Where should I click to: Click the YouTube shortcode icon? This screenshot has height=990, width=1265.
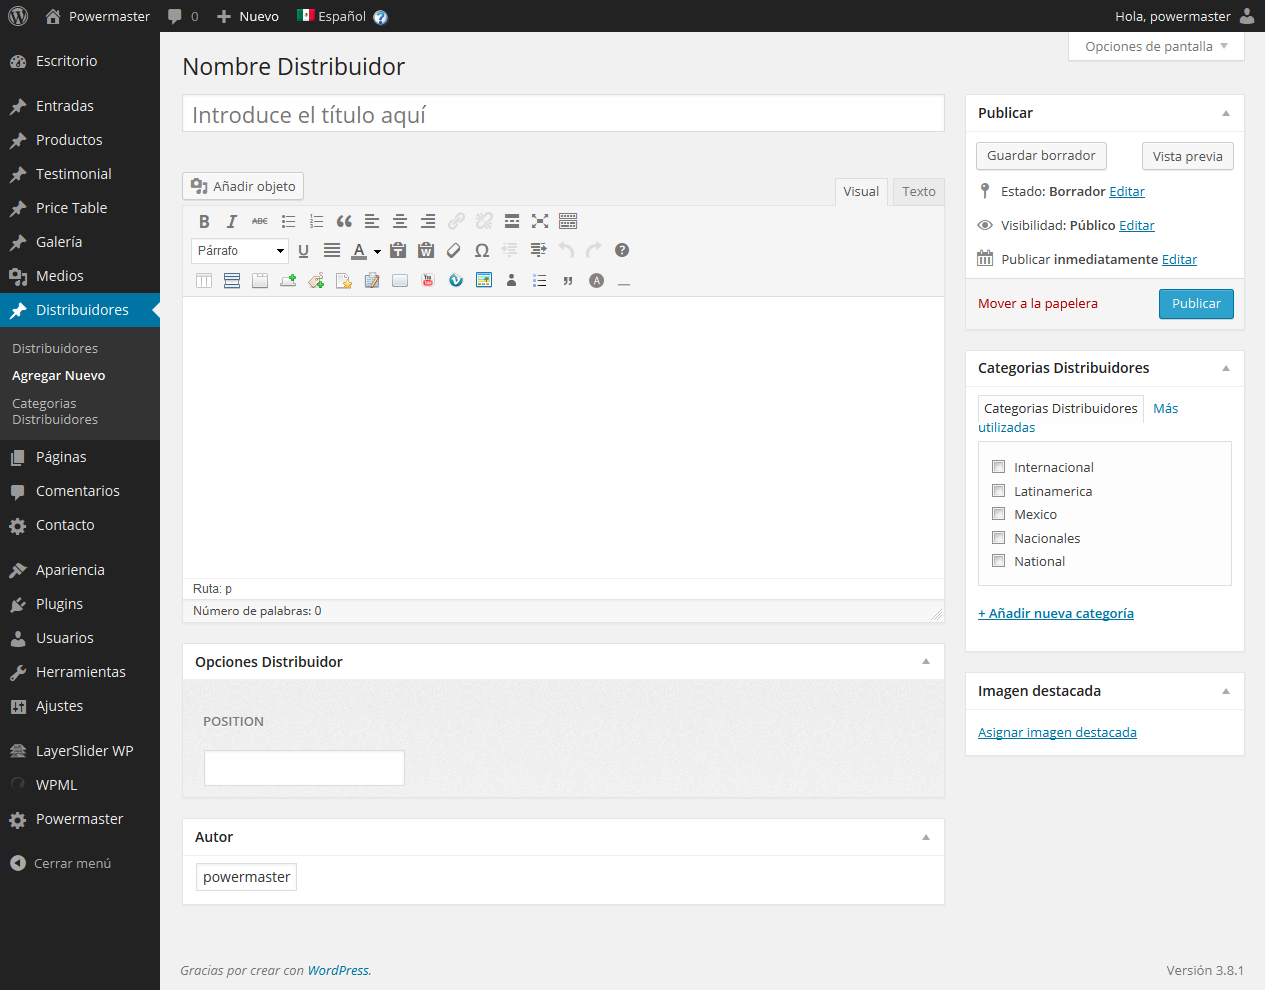click(428, 281)
